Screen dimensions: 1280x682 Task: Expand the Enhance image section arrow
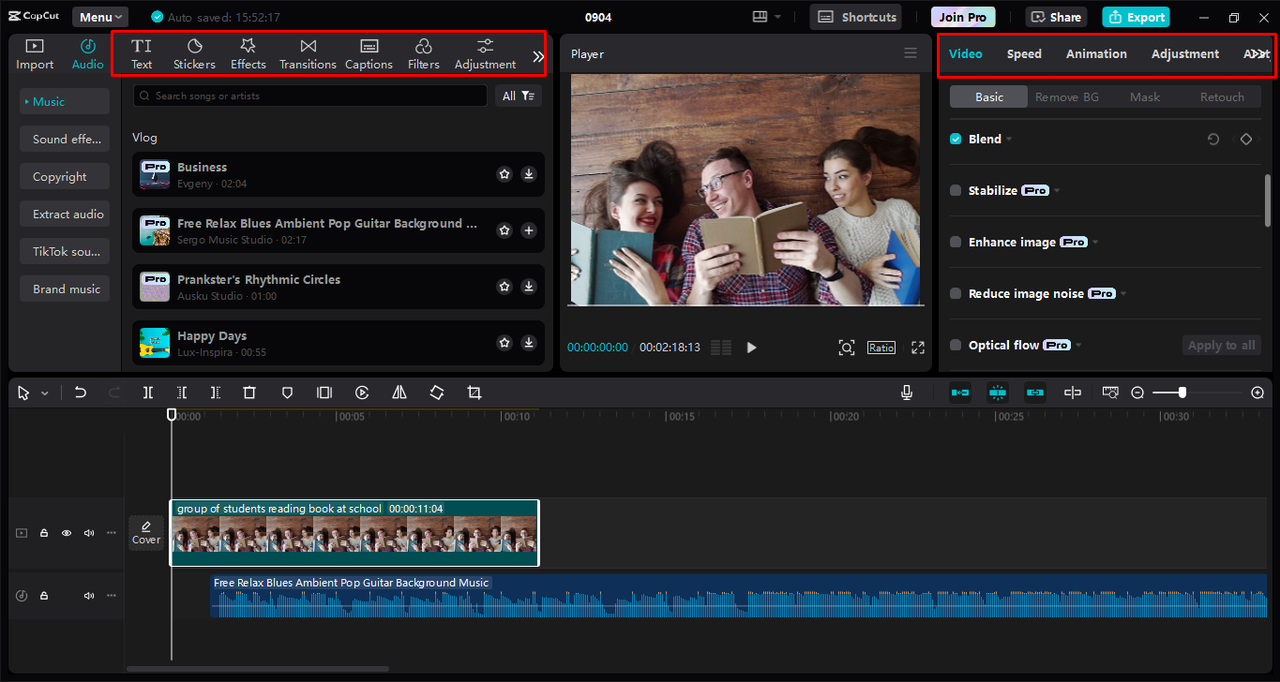click(x=1095, y=243)
